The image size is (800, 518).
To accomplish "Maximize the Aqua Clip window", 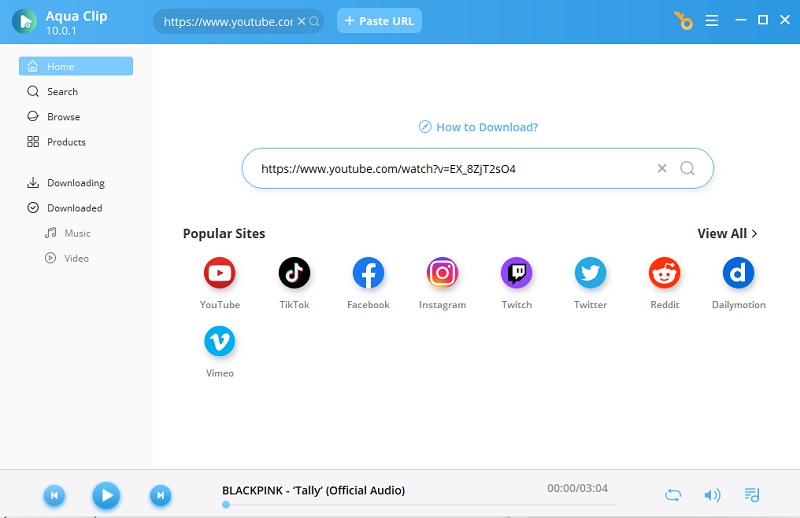I will (763, 20).
